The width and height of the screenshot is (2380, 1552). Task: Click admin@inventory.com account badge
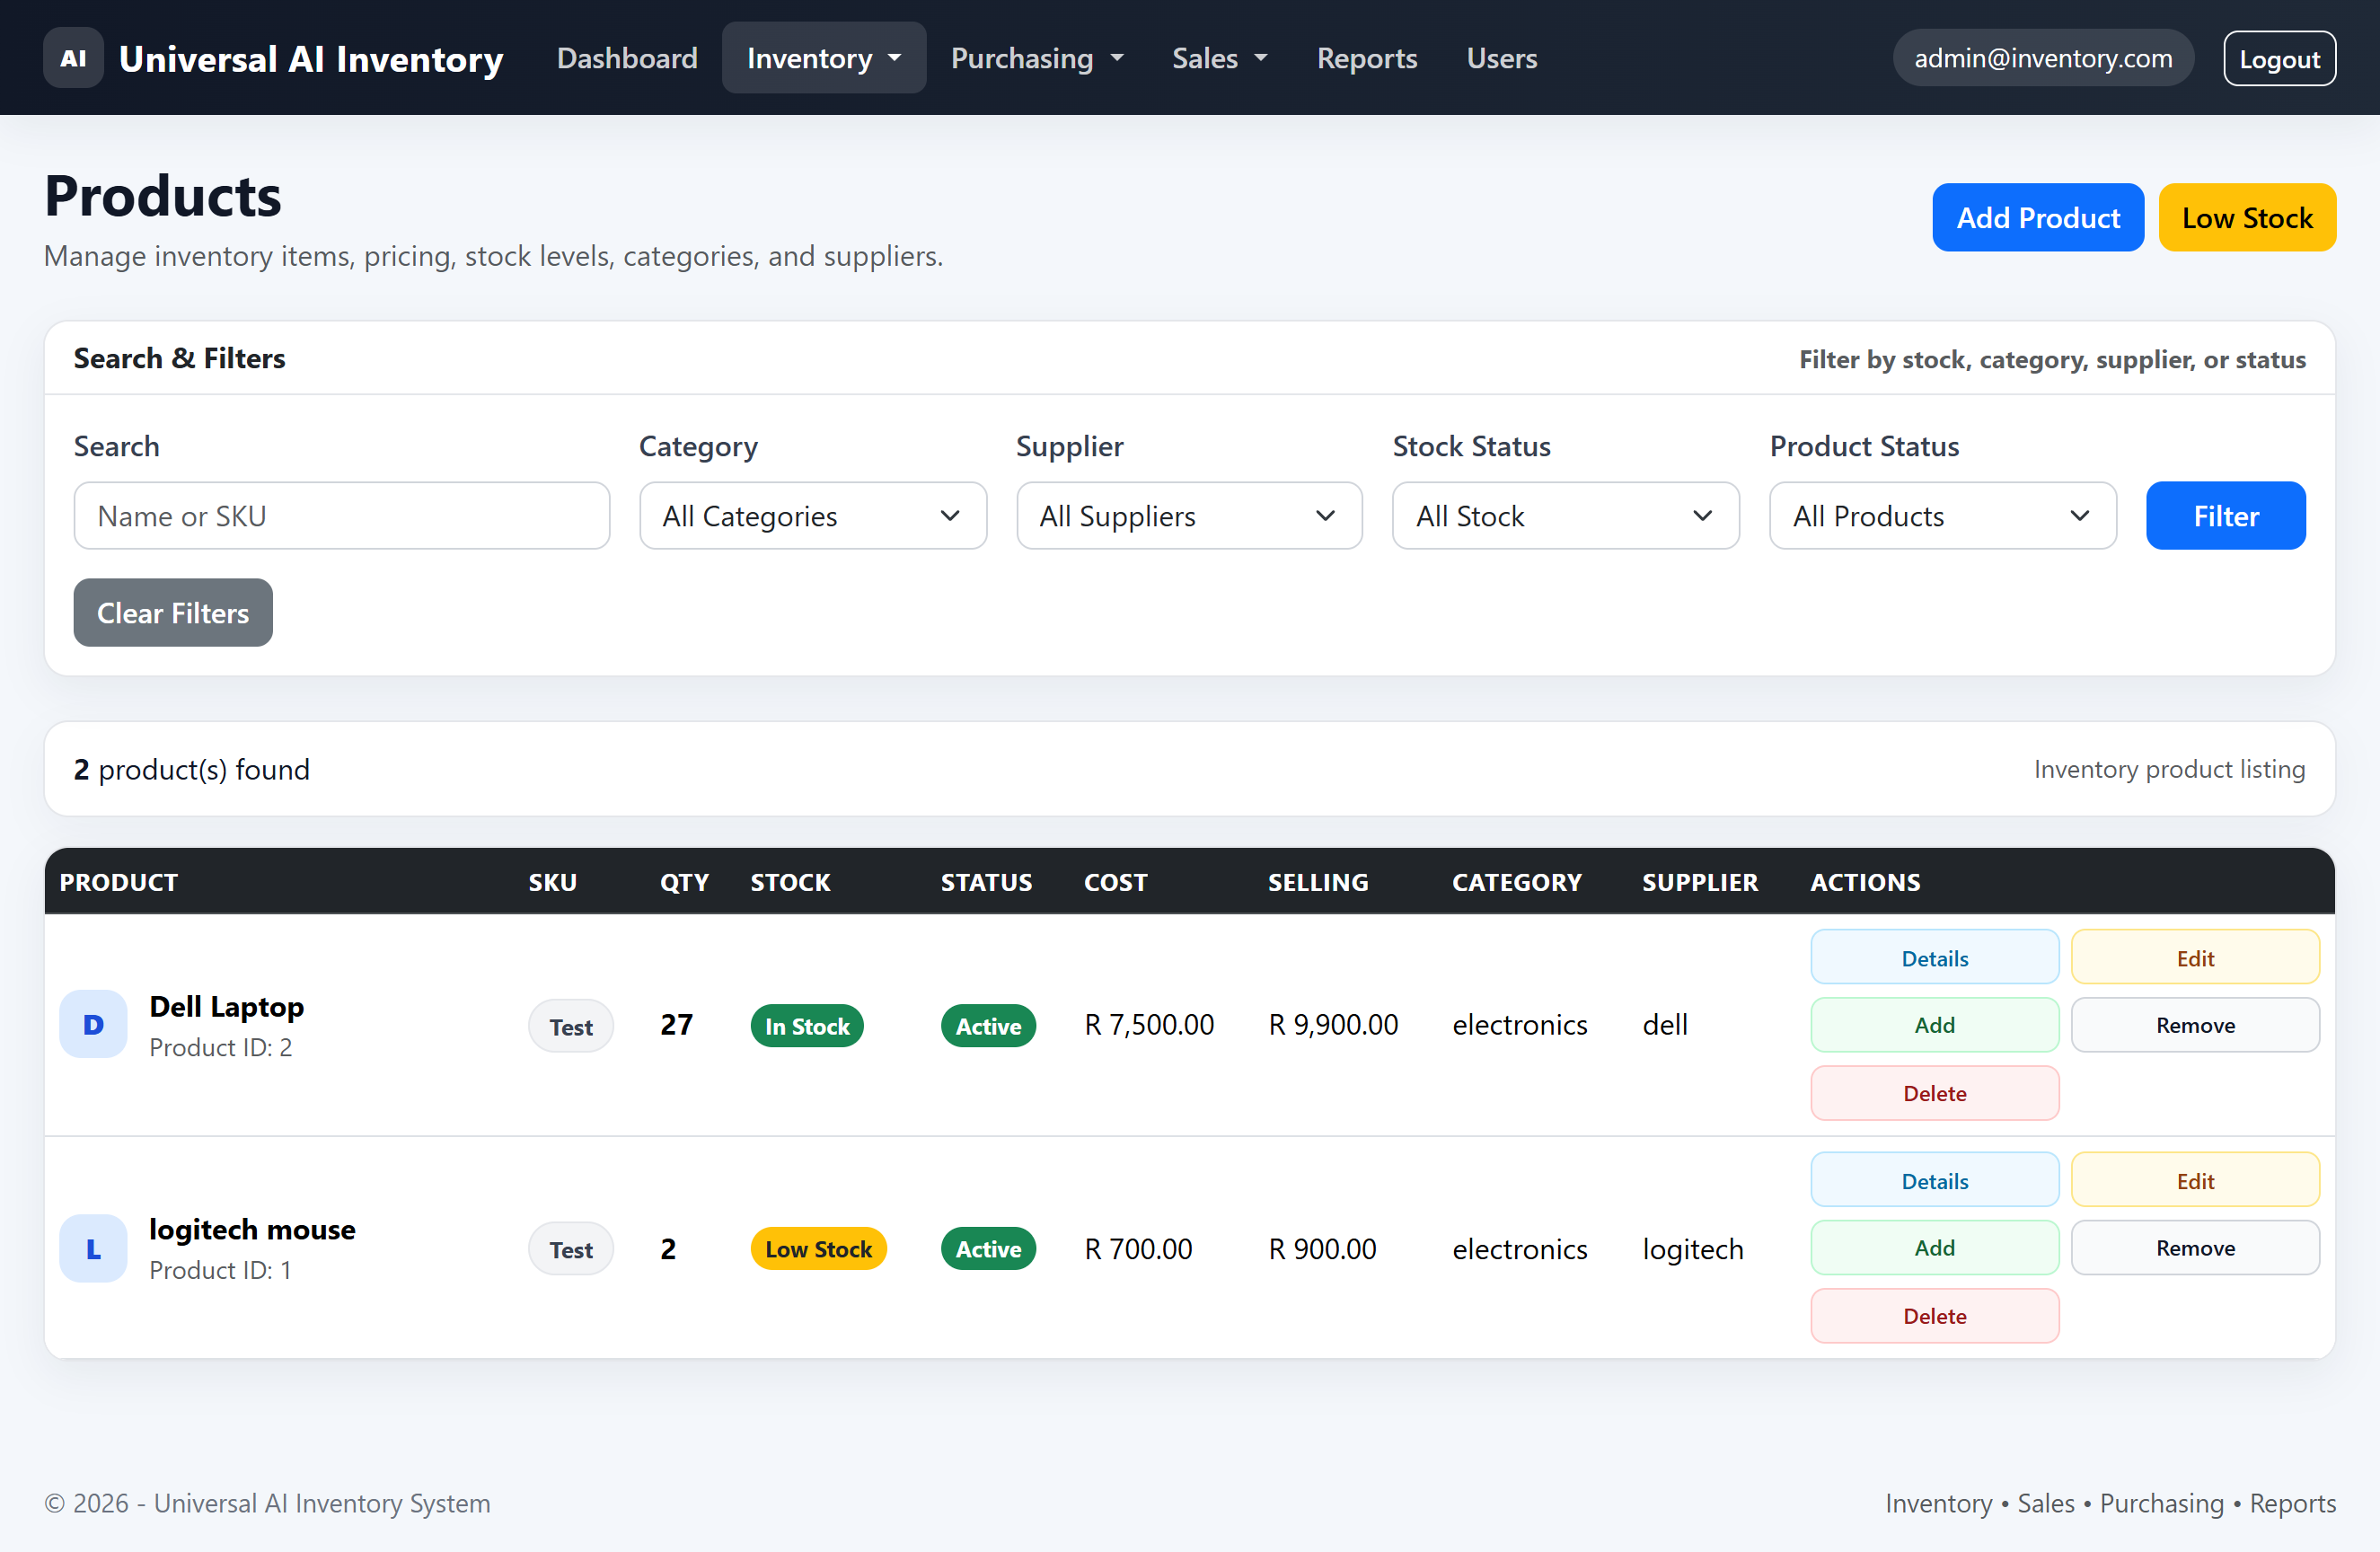pos(2043,58)
